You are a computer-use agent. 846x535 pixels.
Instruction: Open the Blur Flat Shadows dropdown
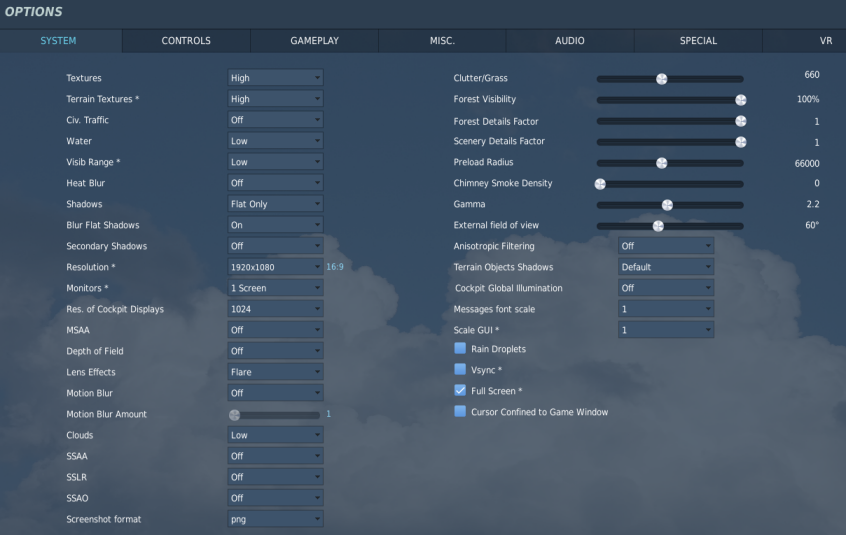[x=275, y=225]
